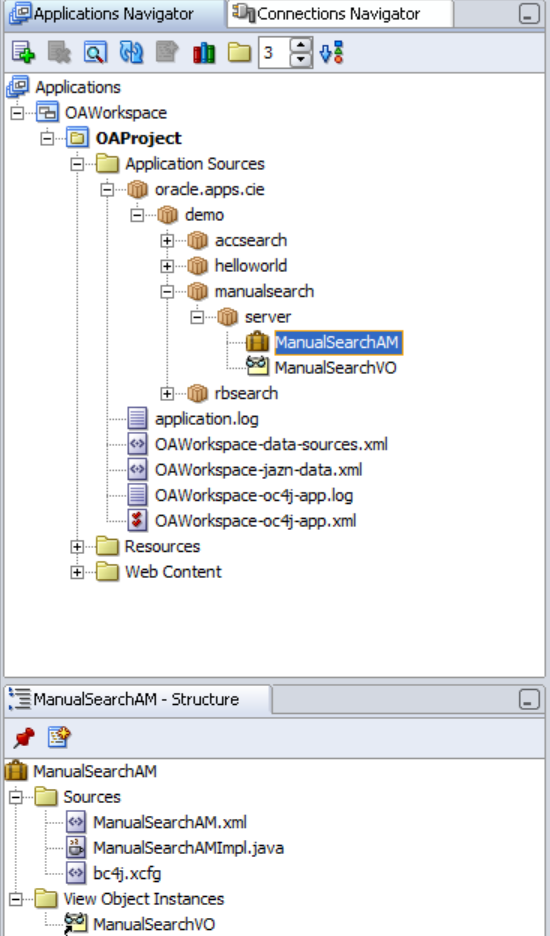Click the New Application add icon in toolbar
550x936 pixels.
click(23, 53)
